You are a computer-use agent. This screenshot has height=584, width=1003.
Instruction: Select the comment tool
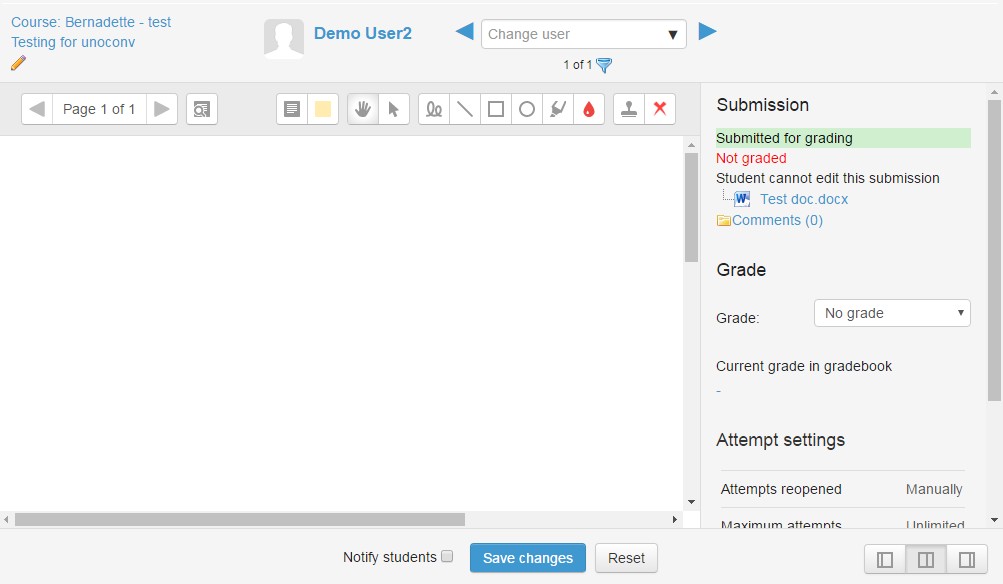292,109
